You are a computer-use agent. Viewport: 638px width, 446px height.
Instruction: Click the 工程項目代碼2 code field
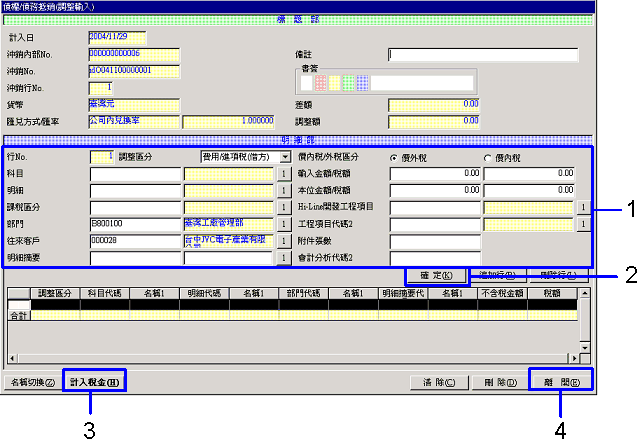(x=435, y=224)
